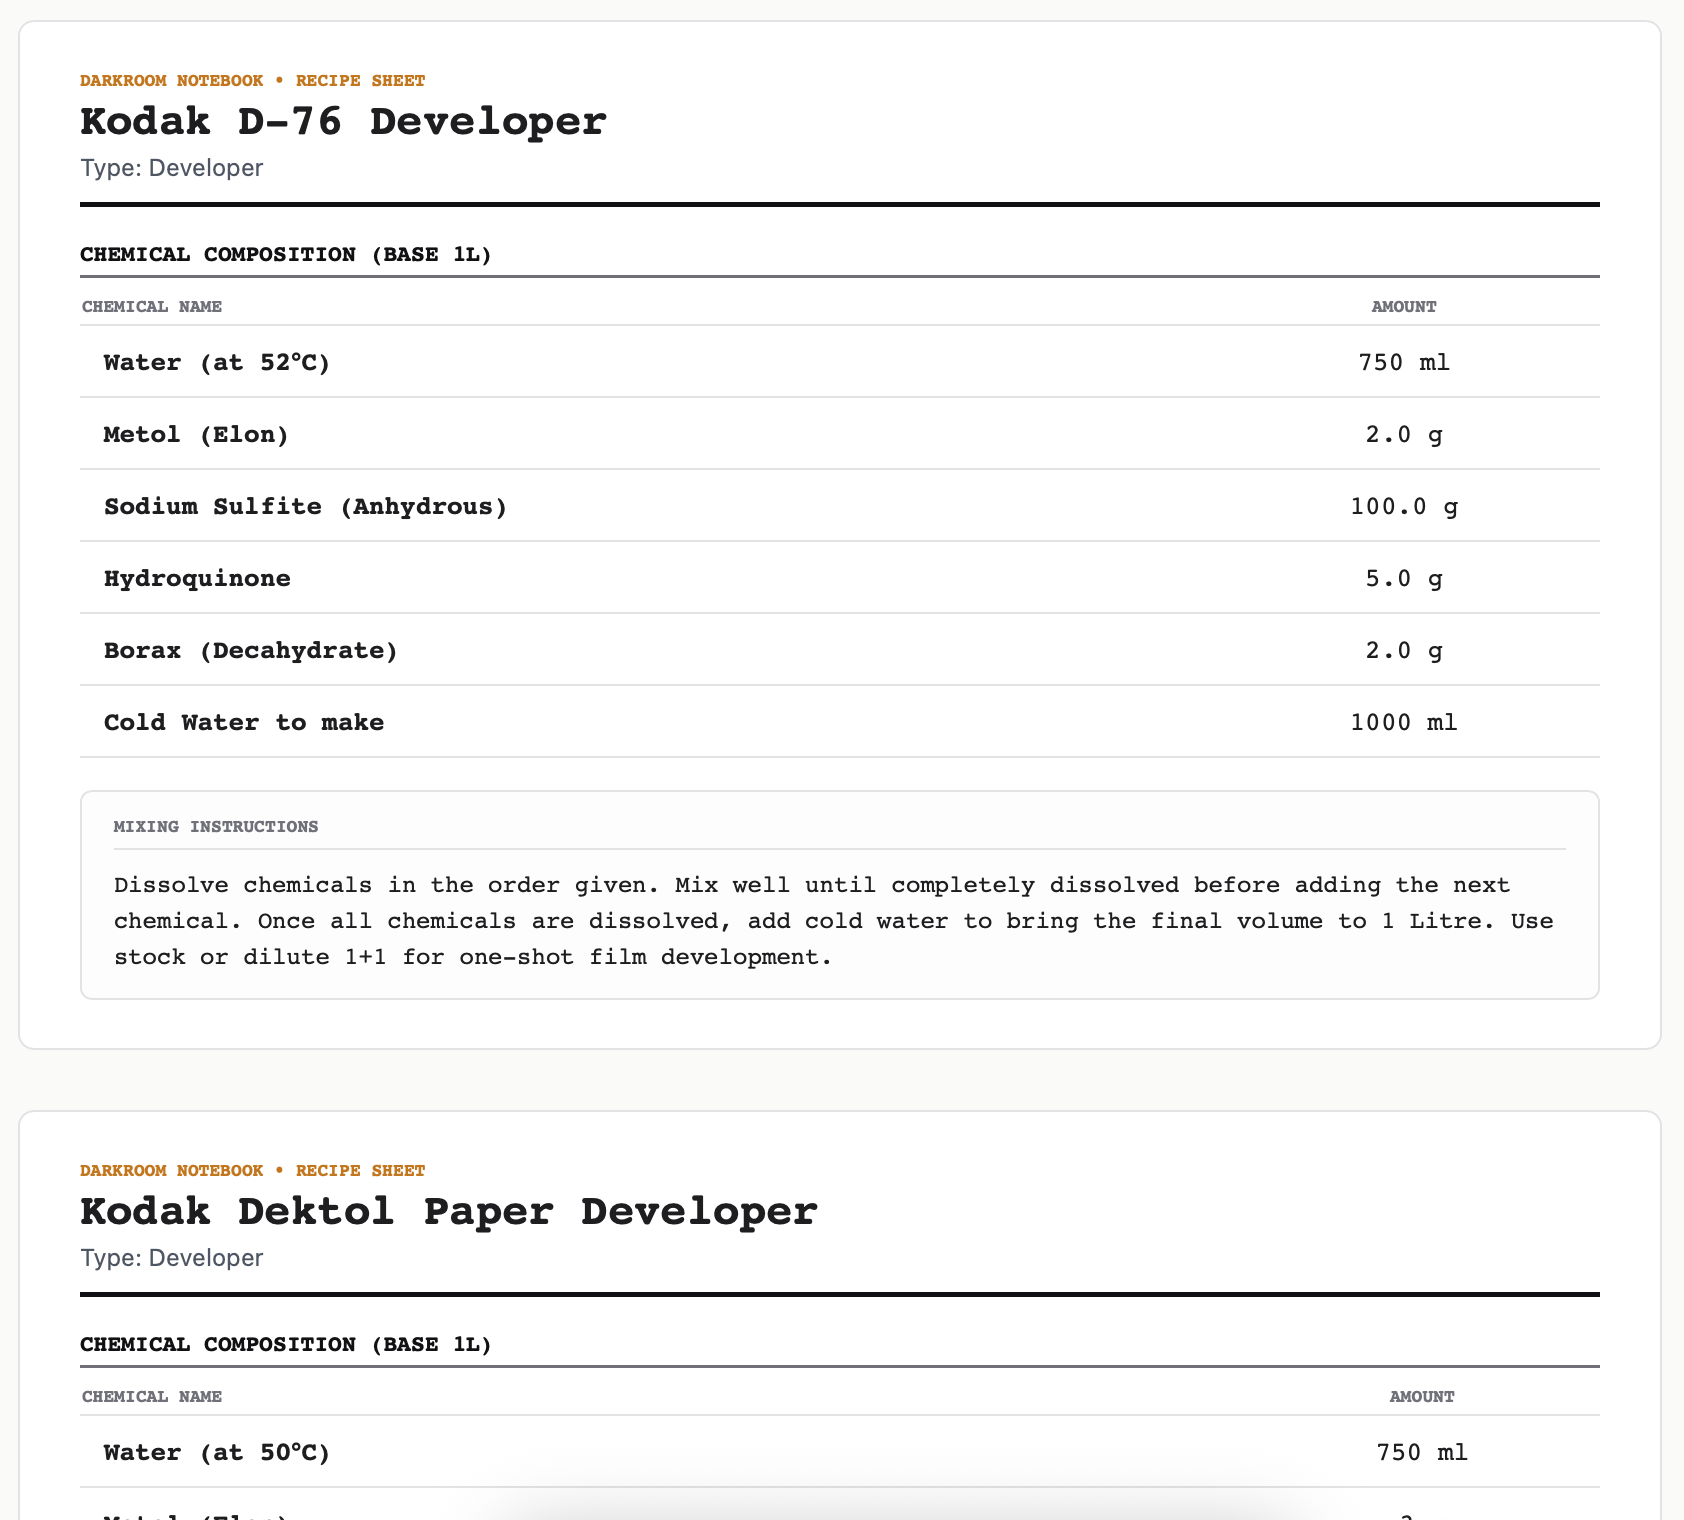This screenshot has height=1520, width=1684.
Task: Click the 1000 ml amount value
Action: tap(1404, 722)
